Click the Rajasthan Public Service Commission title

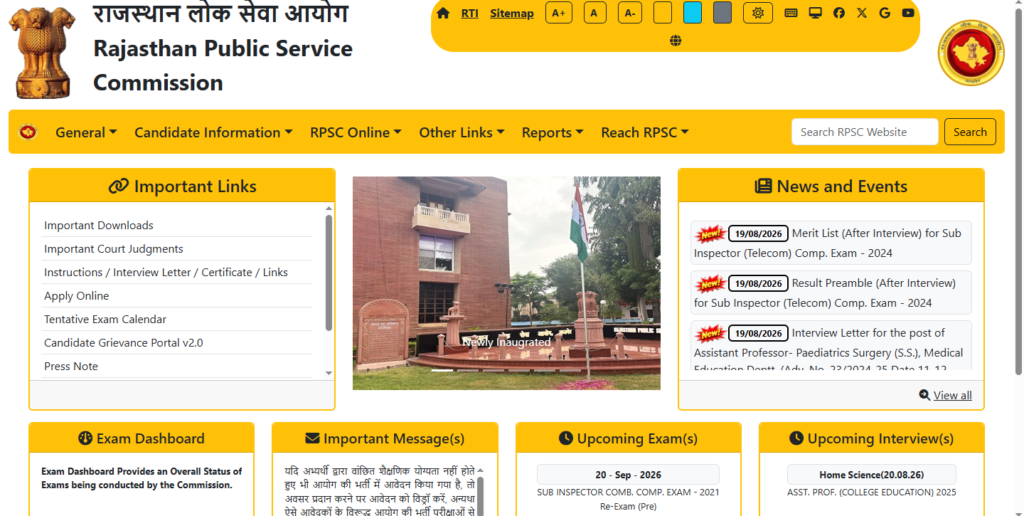223,65
